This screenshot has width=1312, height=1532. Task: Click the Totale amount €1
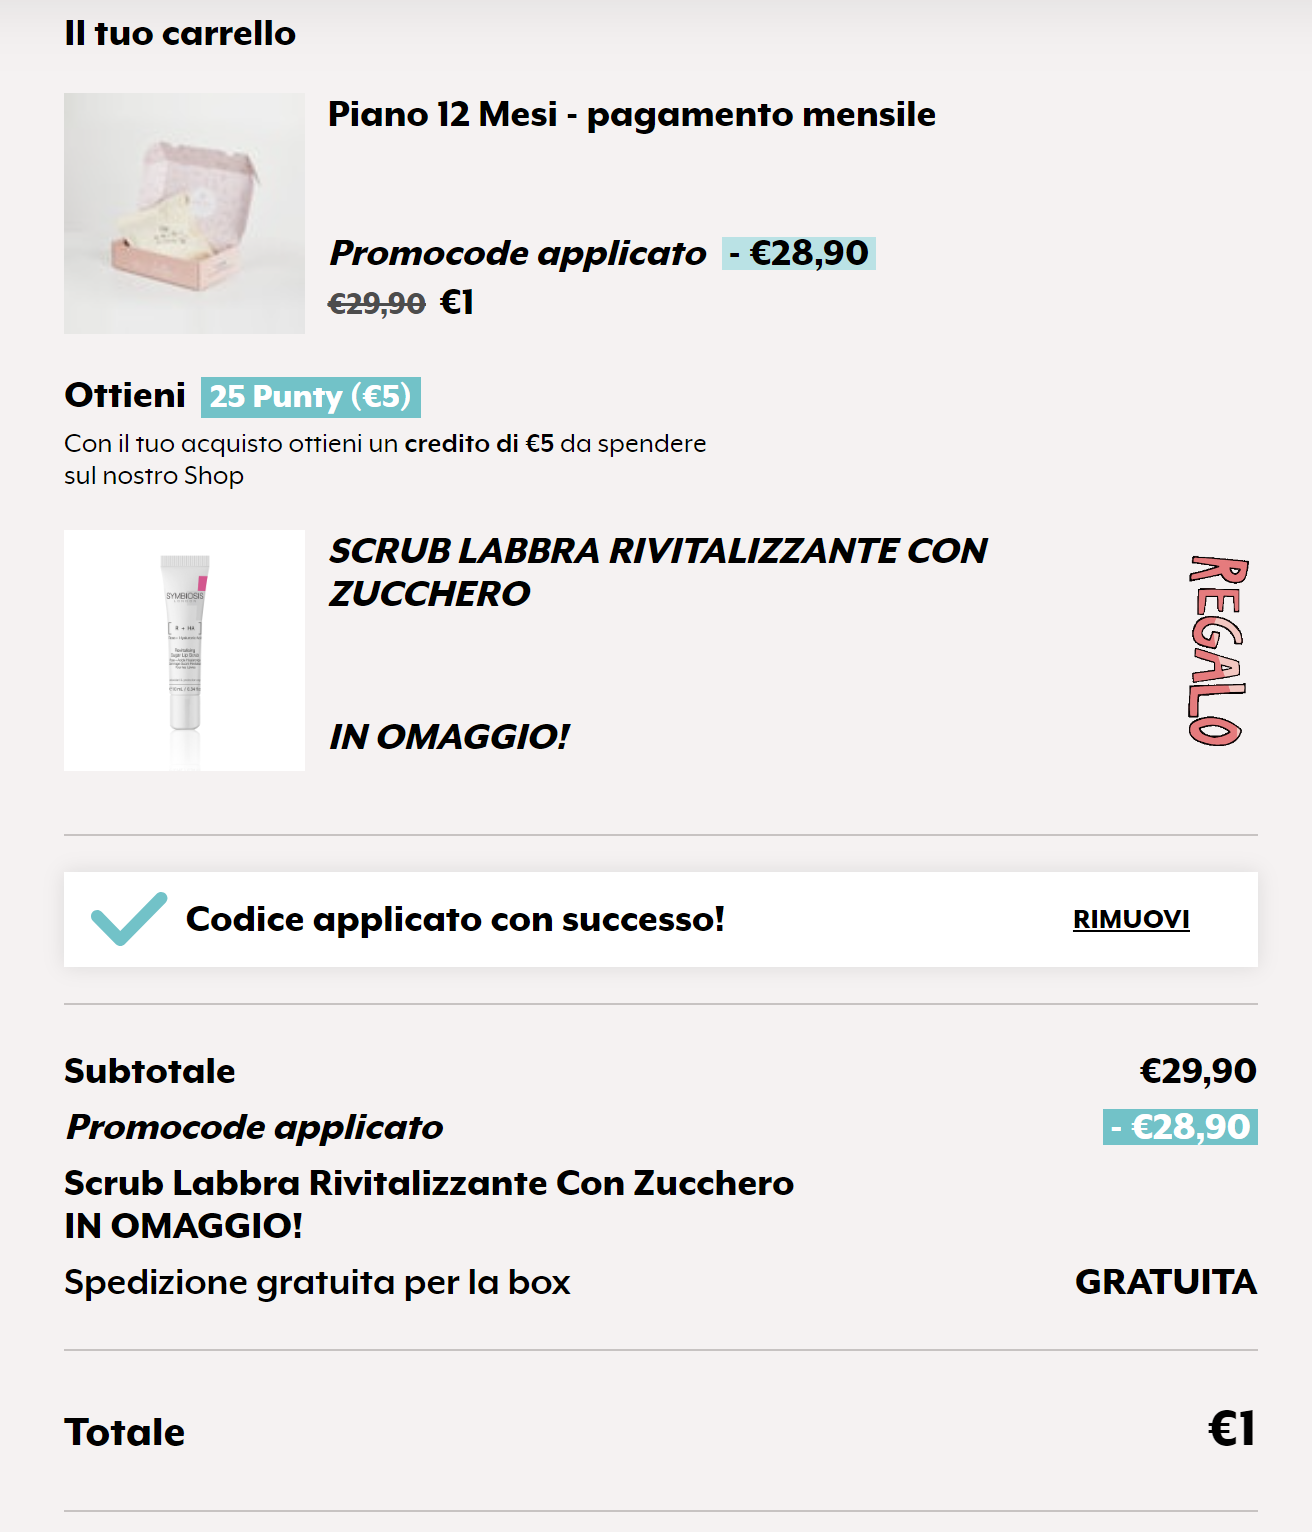pyautogui.click(x=1231, y=1429)
